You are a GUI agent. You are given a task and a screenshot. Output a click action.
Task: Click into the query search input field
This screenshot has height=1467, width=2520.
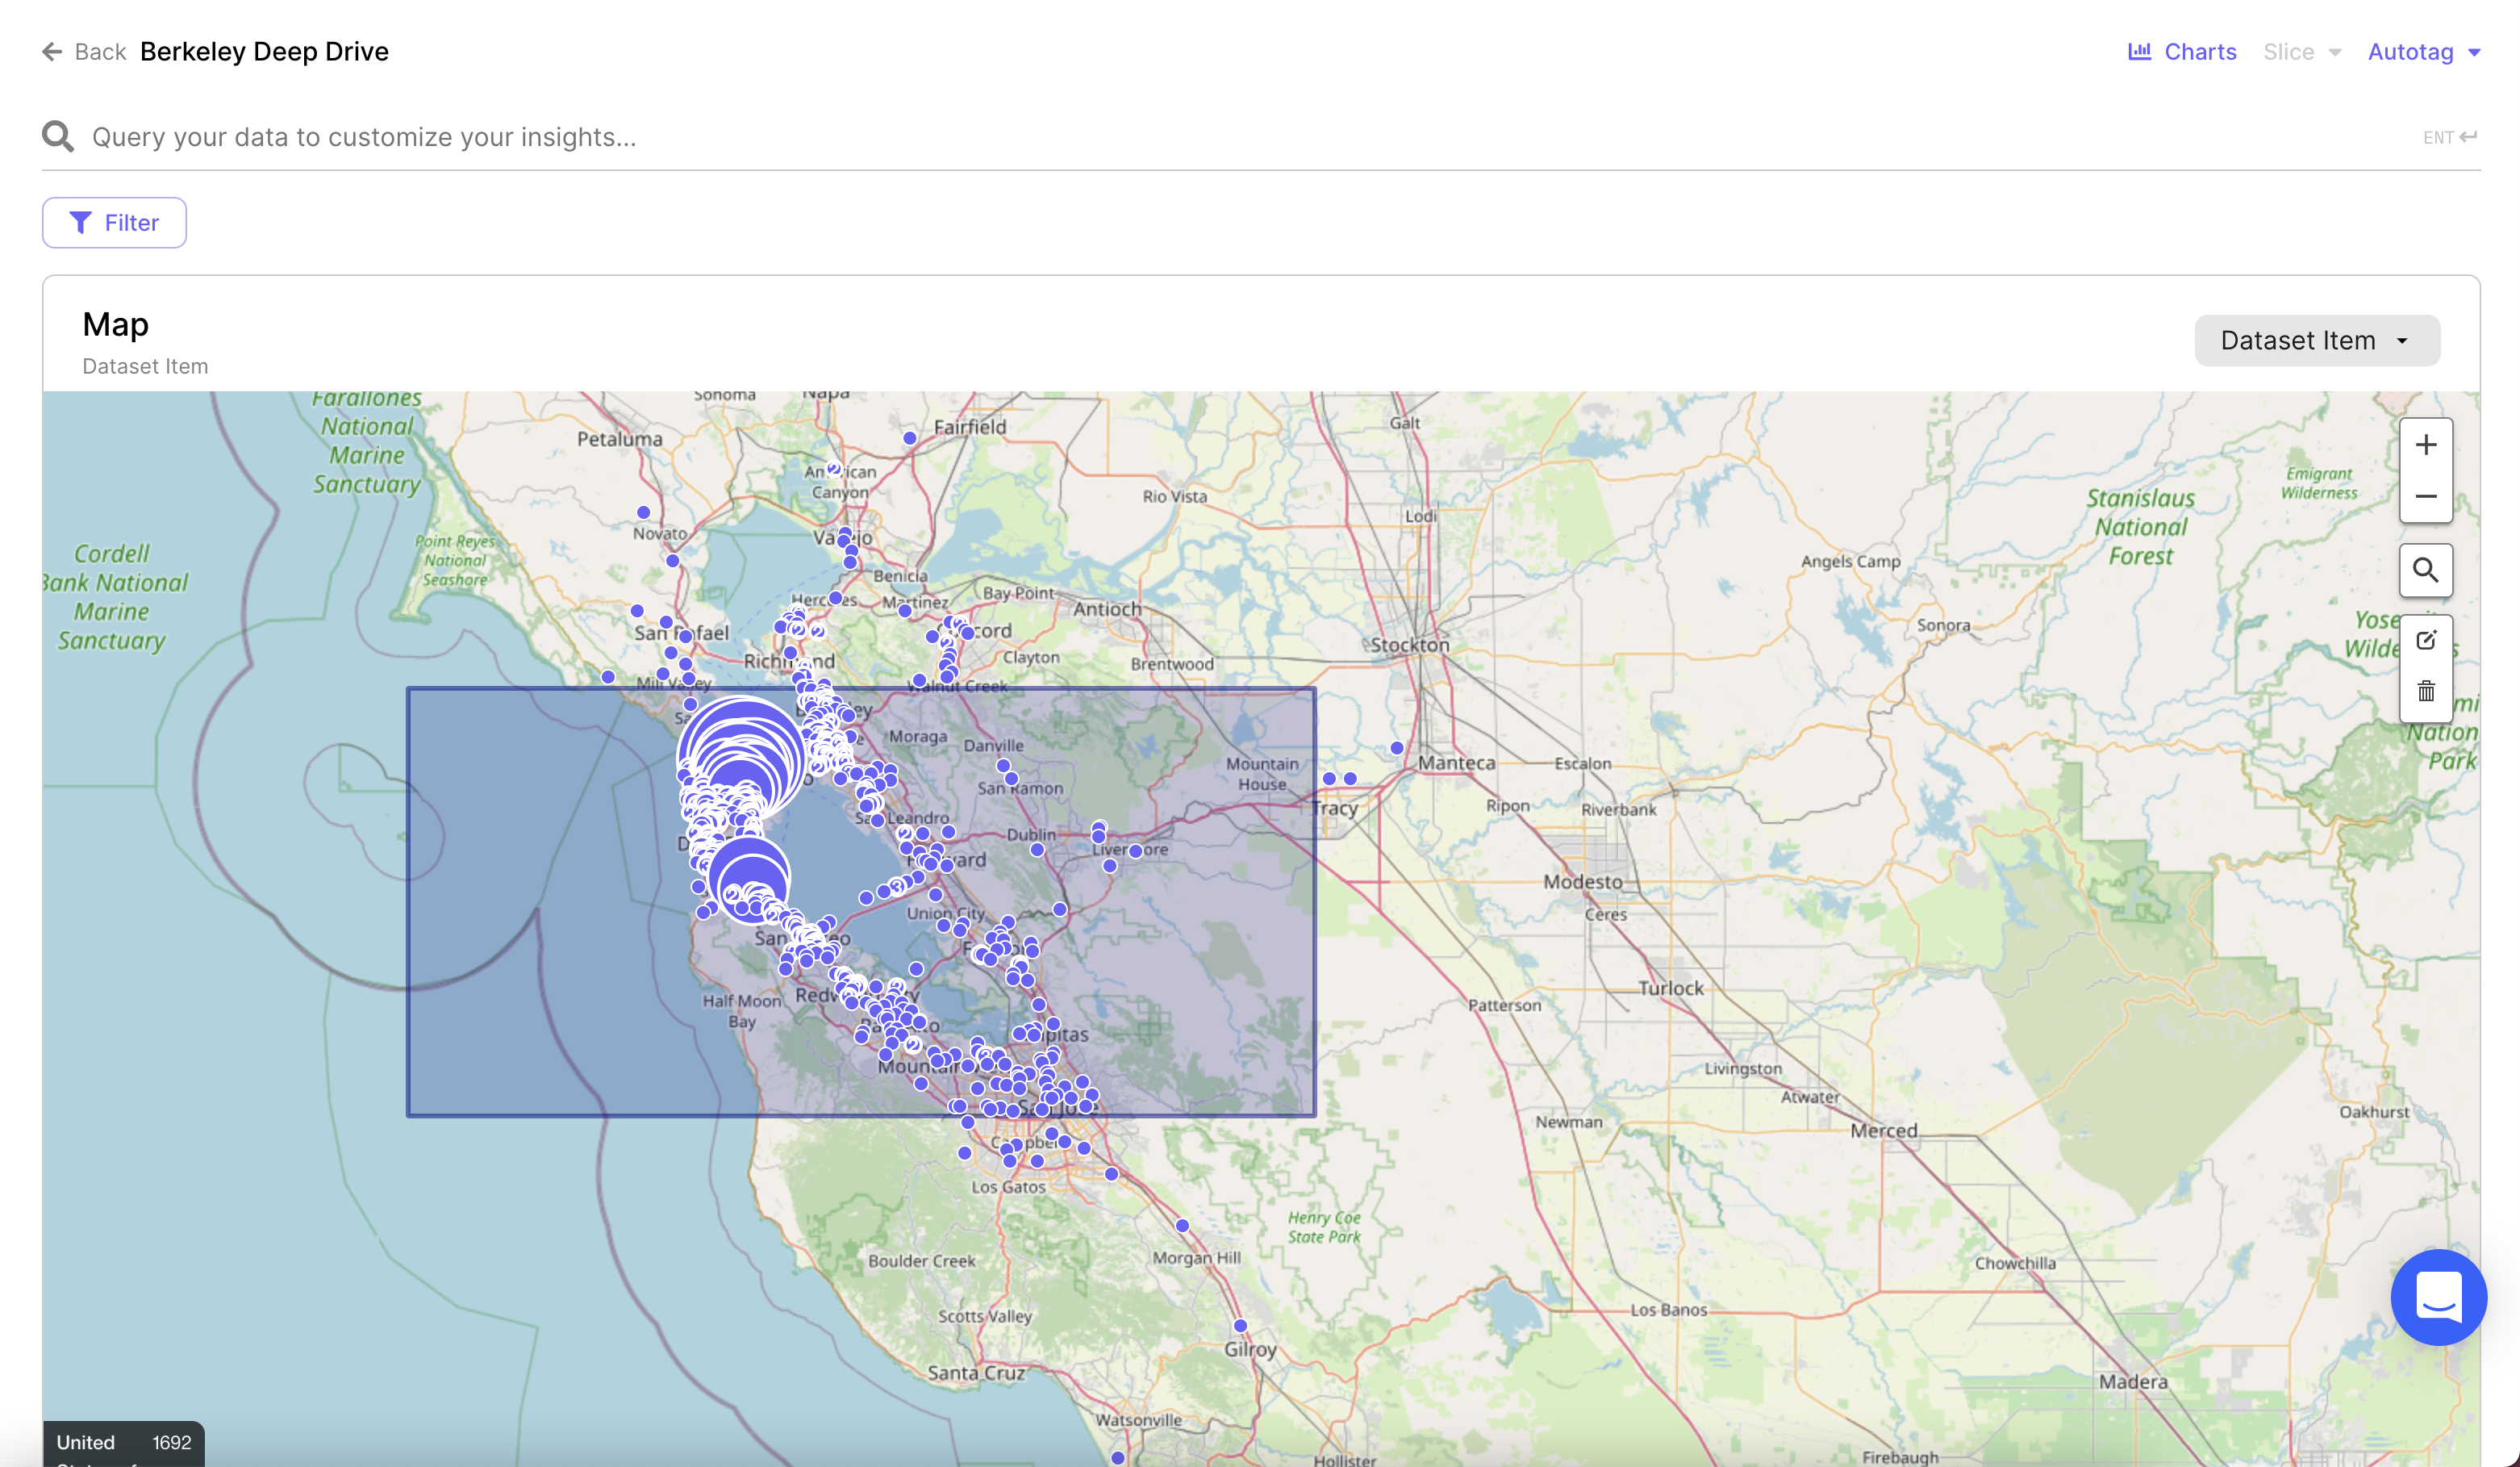(1200, 137)
